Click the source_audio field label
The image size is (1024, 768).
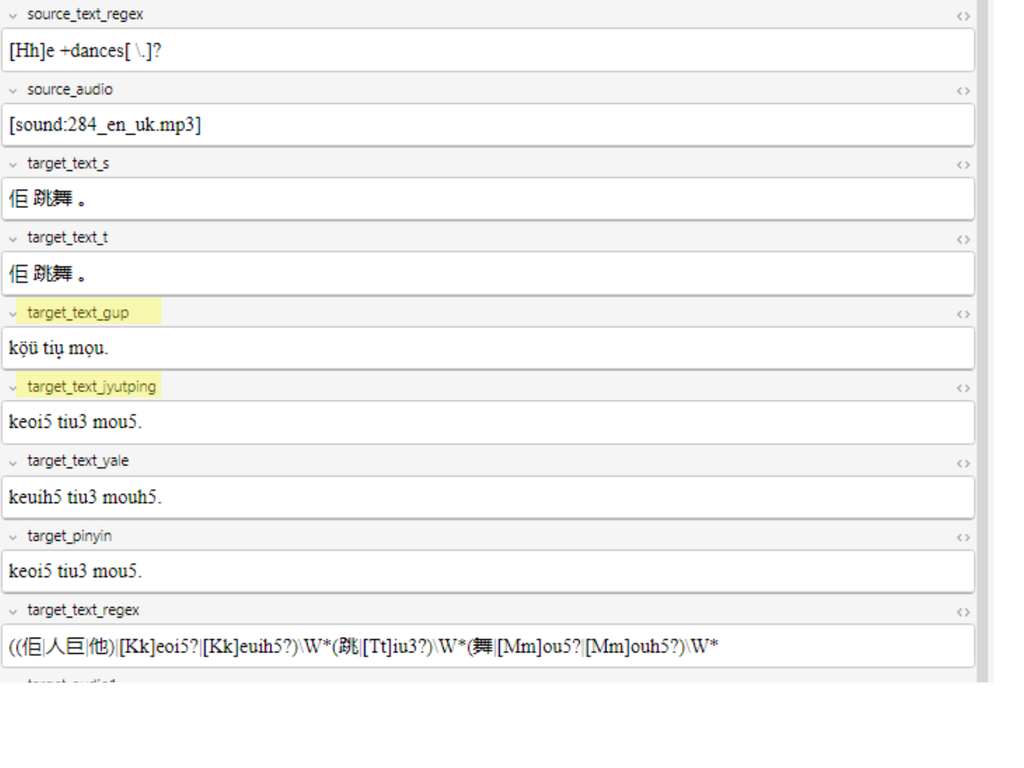click(x=70, y=89)
